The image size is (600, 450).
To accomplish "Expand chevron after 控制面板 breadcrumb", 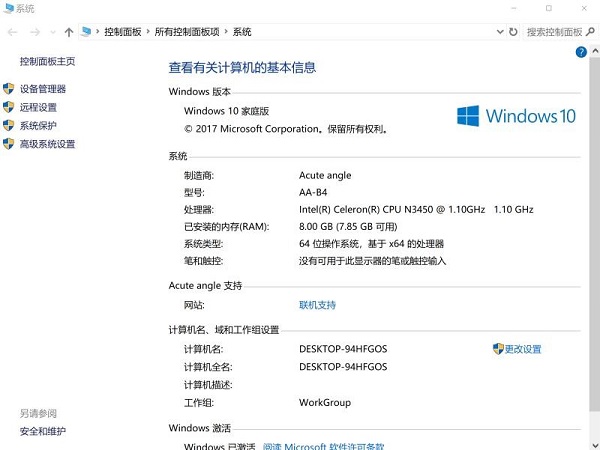I will point(148,32).
